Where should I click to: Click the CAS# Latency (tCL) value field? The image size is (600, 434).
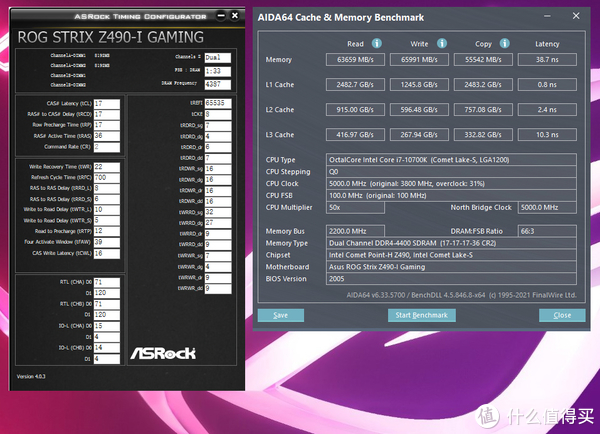pyautogui.click(x=107, y=104)
